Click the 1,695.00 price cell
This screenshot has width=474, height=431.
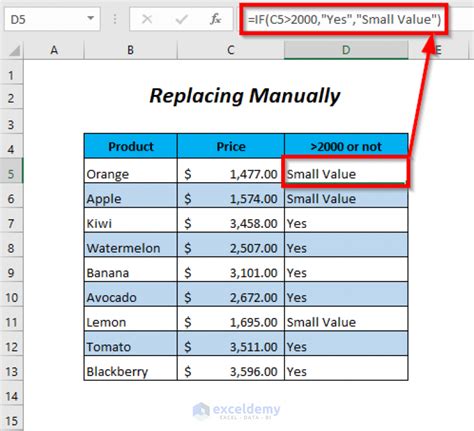pyautogui.click(x=231, y=319)
